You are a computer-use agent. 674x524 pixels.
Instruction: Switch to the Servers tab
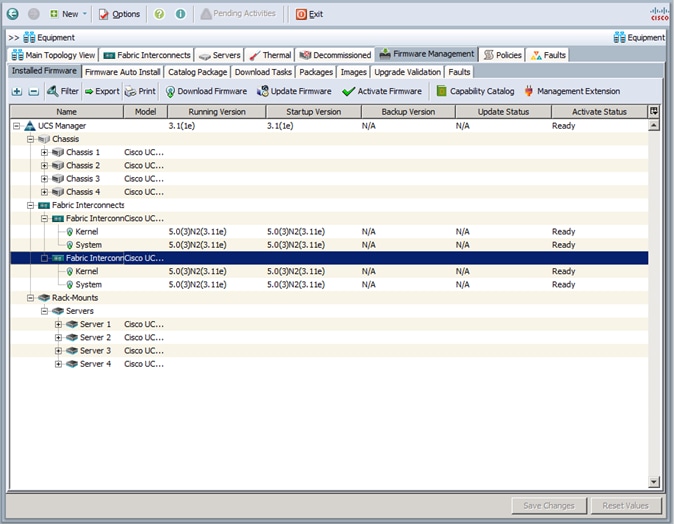pyautogui.click(x=220, y=55)
